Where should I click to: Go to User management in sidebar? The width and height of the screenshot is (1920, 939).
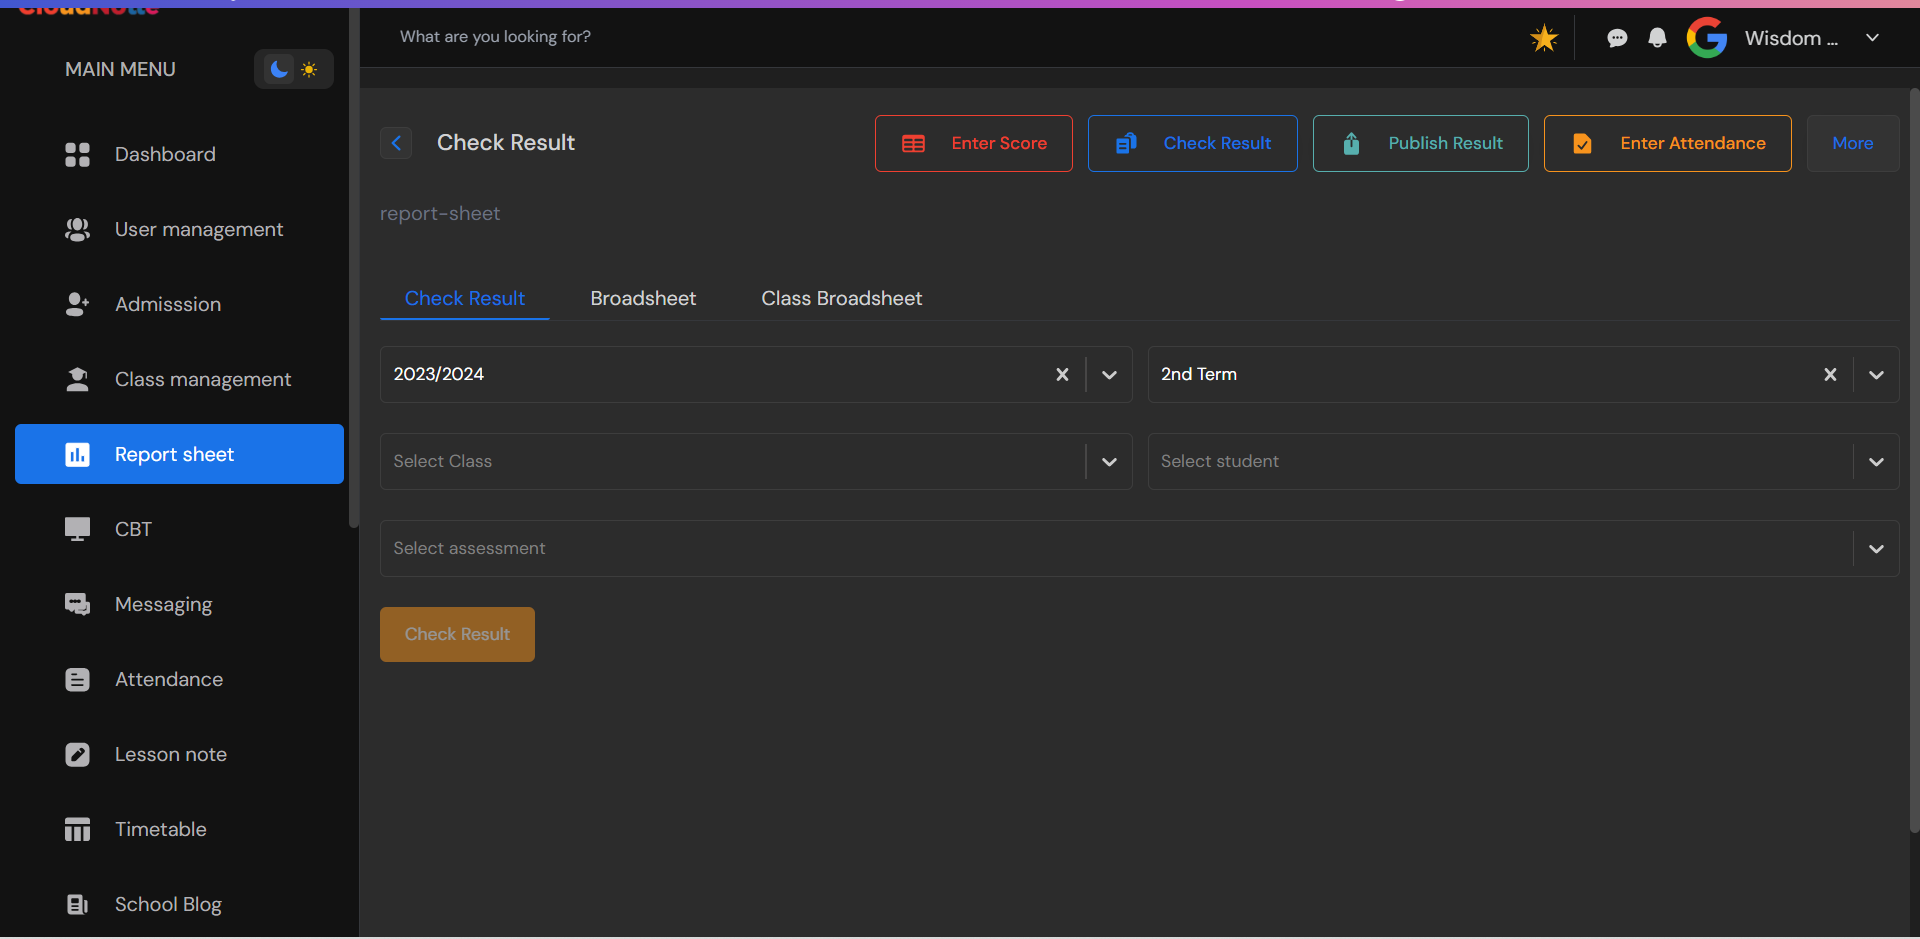198,229
